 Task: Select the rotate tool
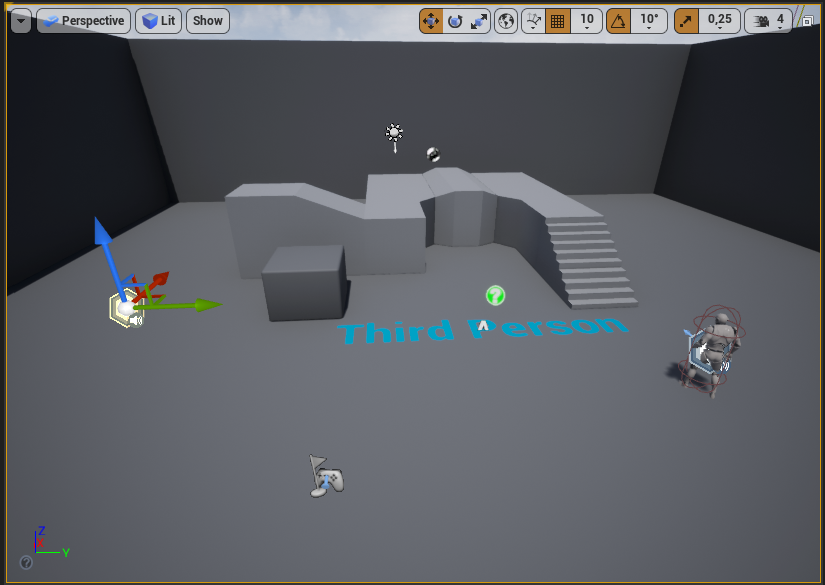click(455, 22)
